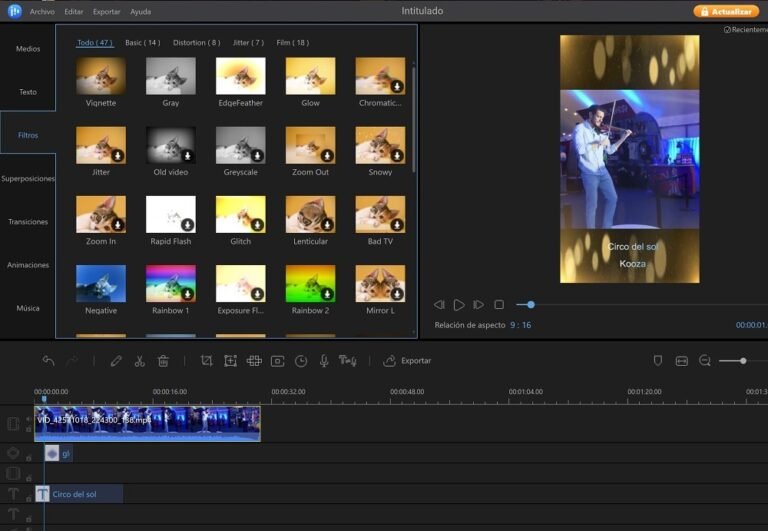This screenshot has height=531, width=768.
Task: Click the speech-to-text icon
Action: coord(347,361)
